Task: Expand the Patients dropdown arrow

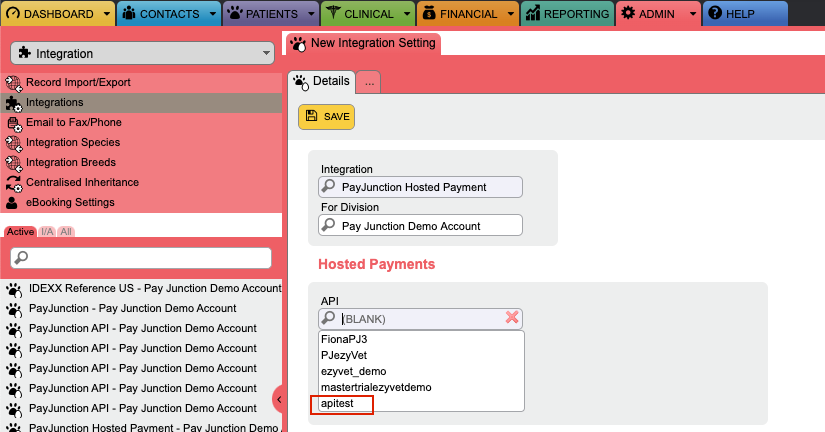Action: [x=311, y=14]
